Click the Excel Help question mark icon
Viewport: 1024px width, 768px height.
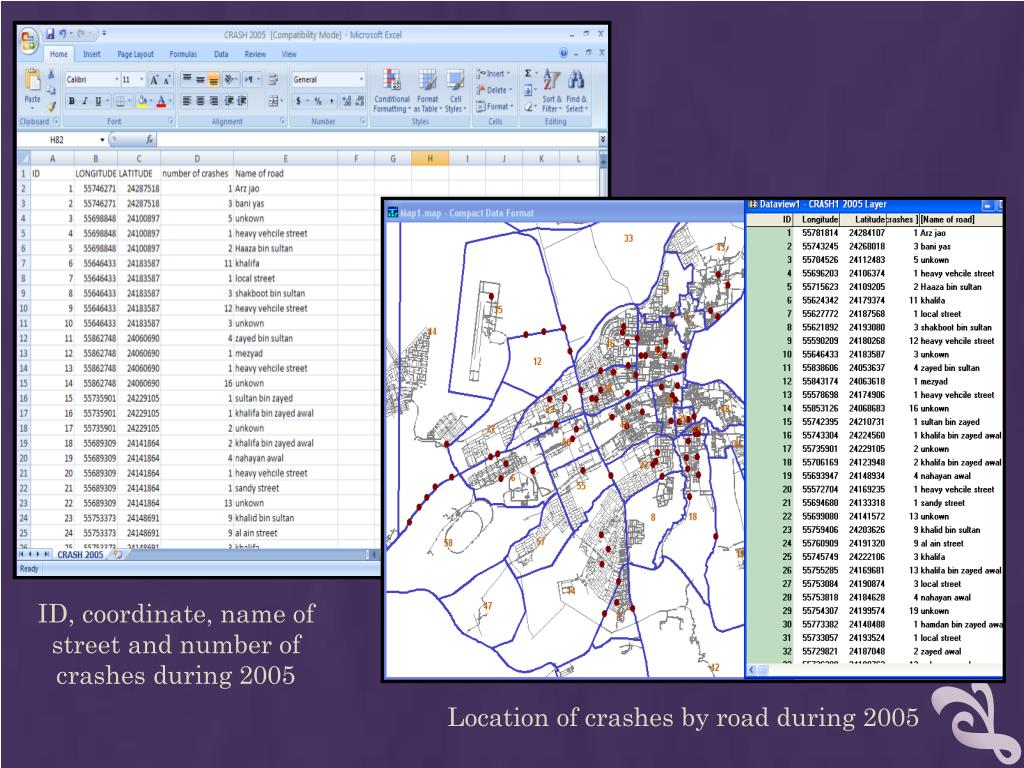coord(564,54)
